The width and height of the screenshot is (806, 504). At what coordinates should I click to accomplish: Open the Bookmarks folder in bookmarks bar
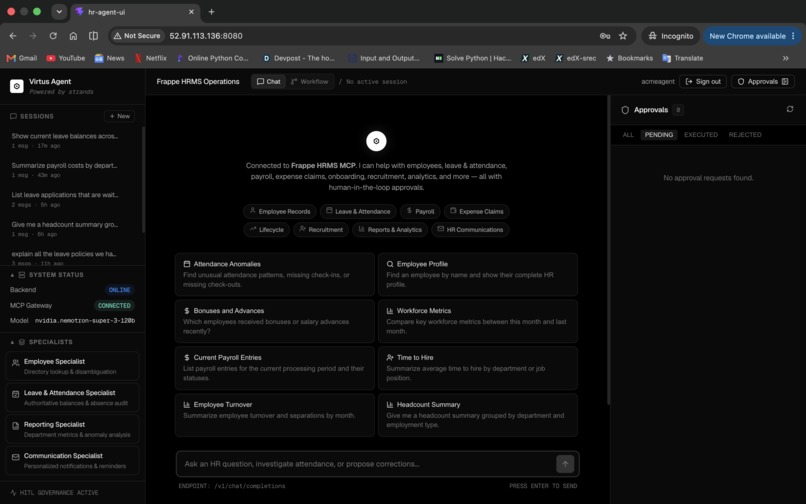pos(630,58)
